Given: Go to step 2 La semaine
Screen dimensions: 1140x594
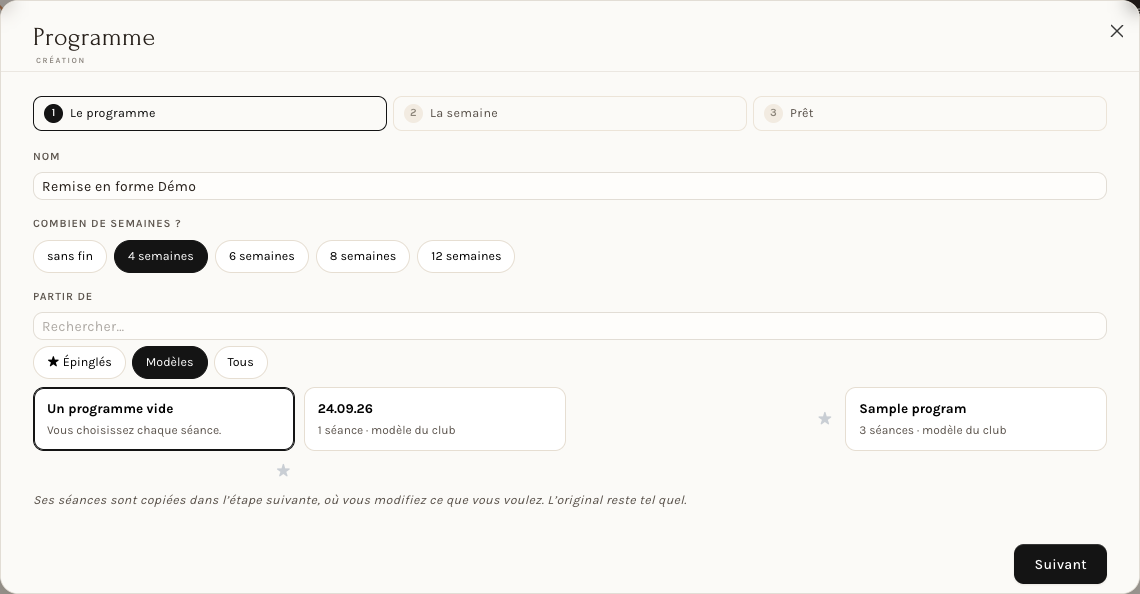Looking at the screenshot, I should pos(570,113).
